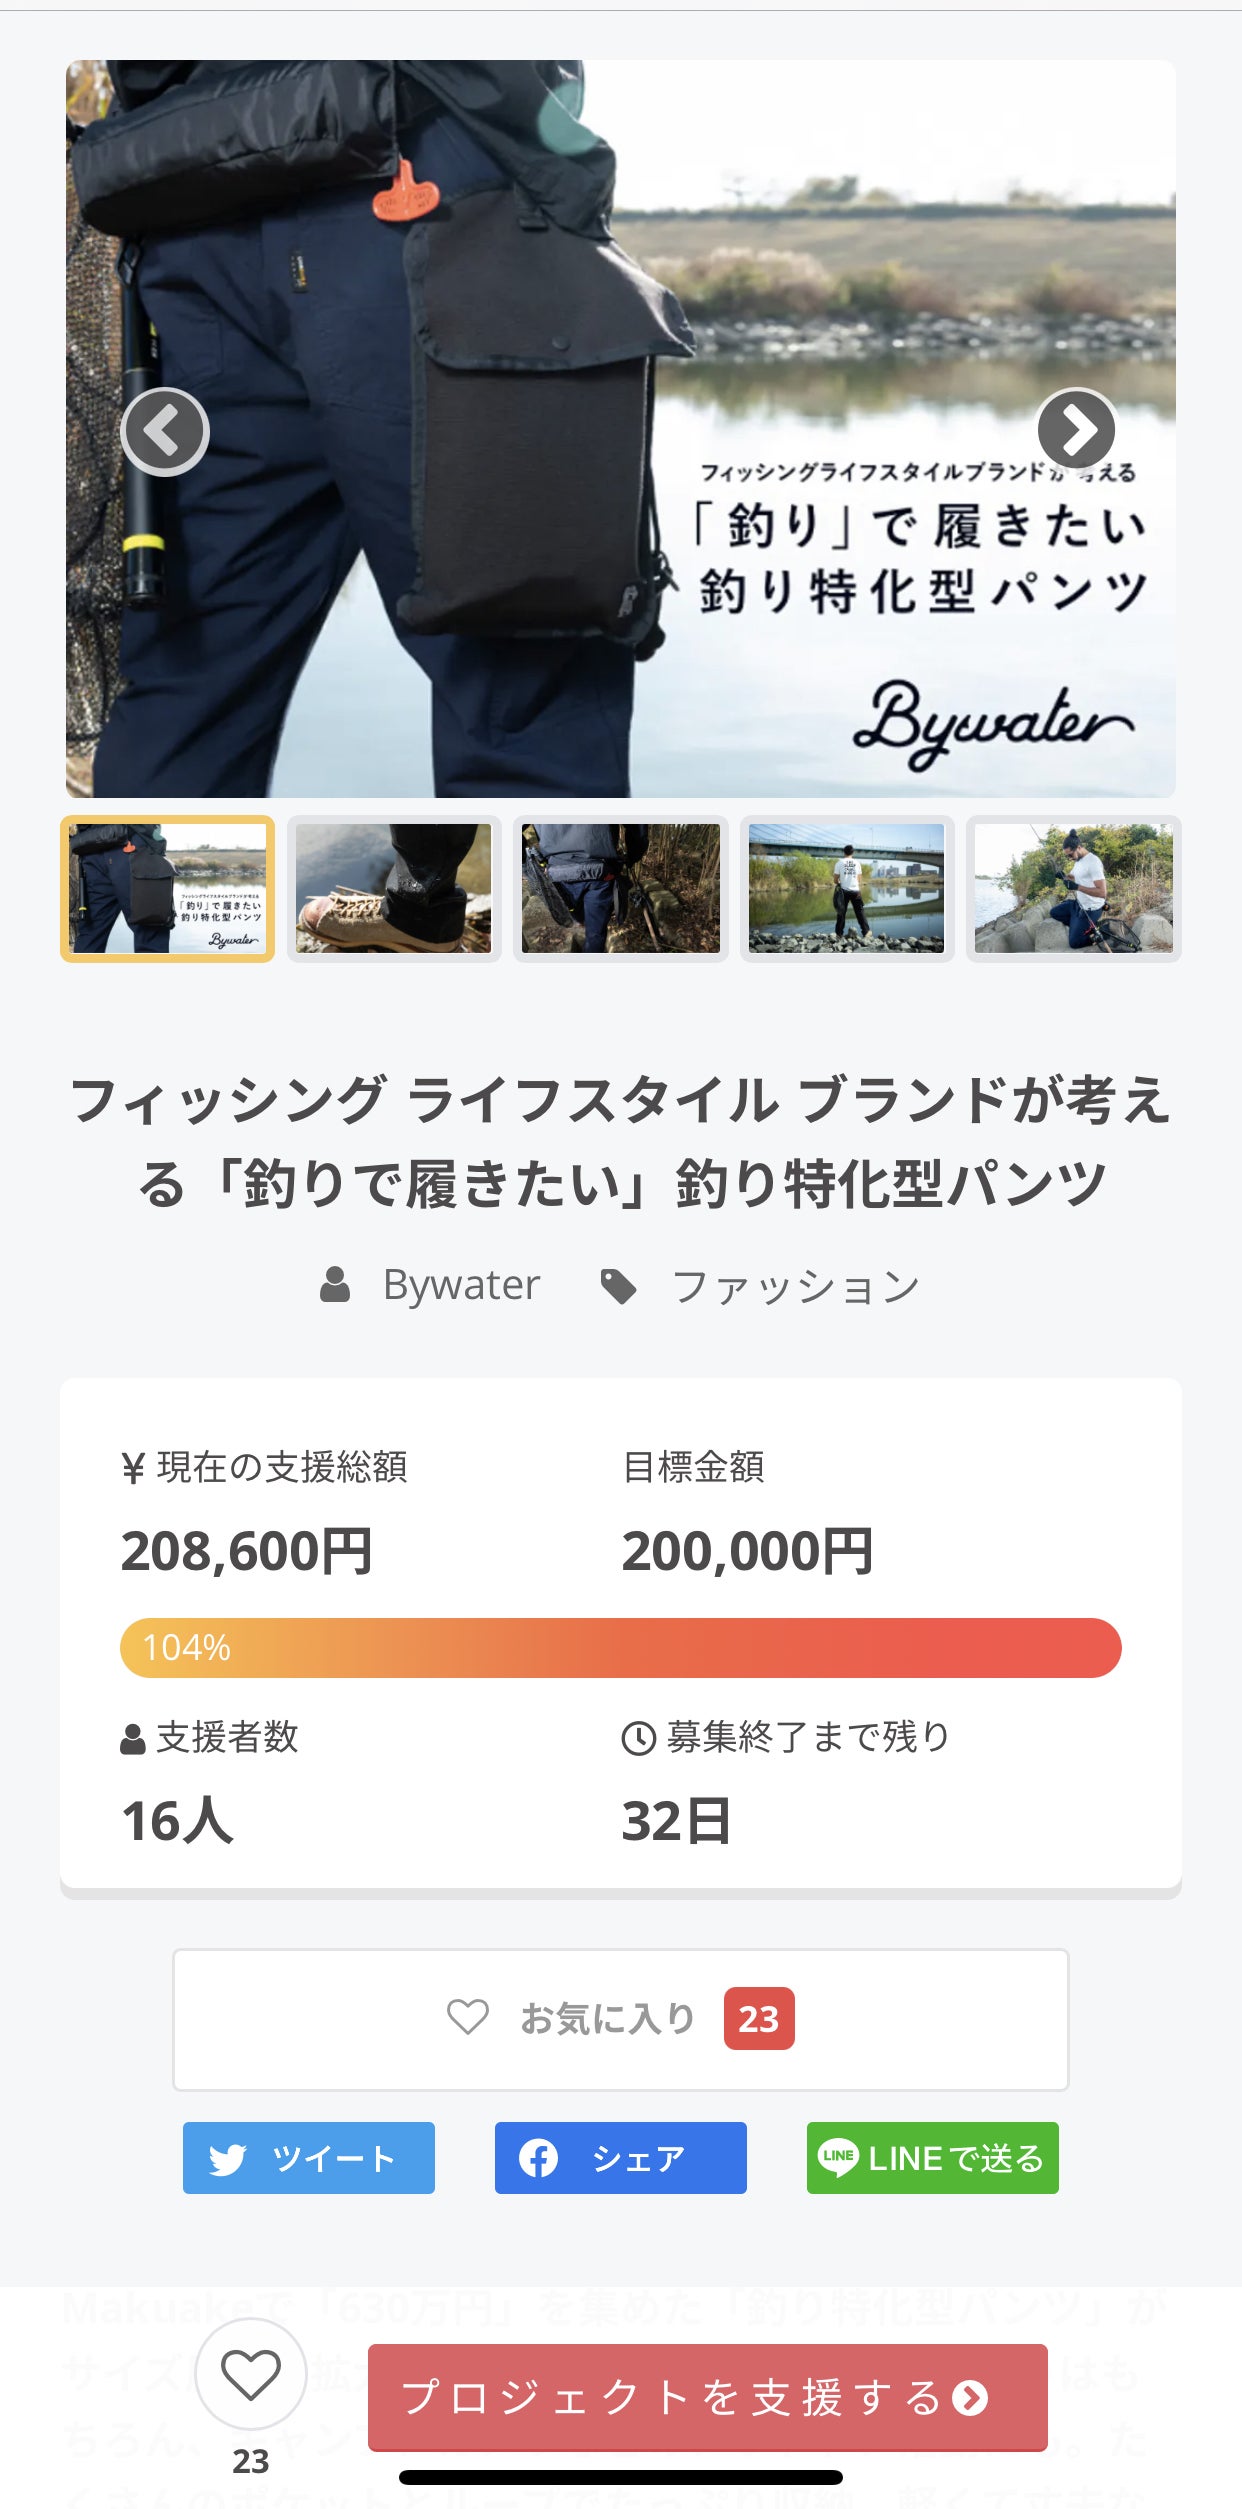Select fifth thumbnail of man crouching
Screen dimensions: 1242x2509
(1073, 888)
